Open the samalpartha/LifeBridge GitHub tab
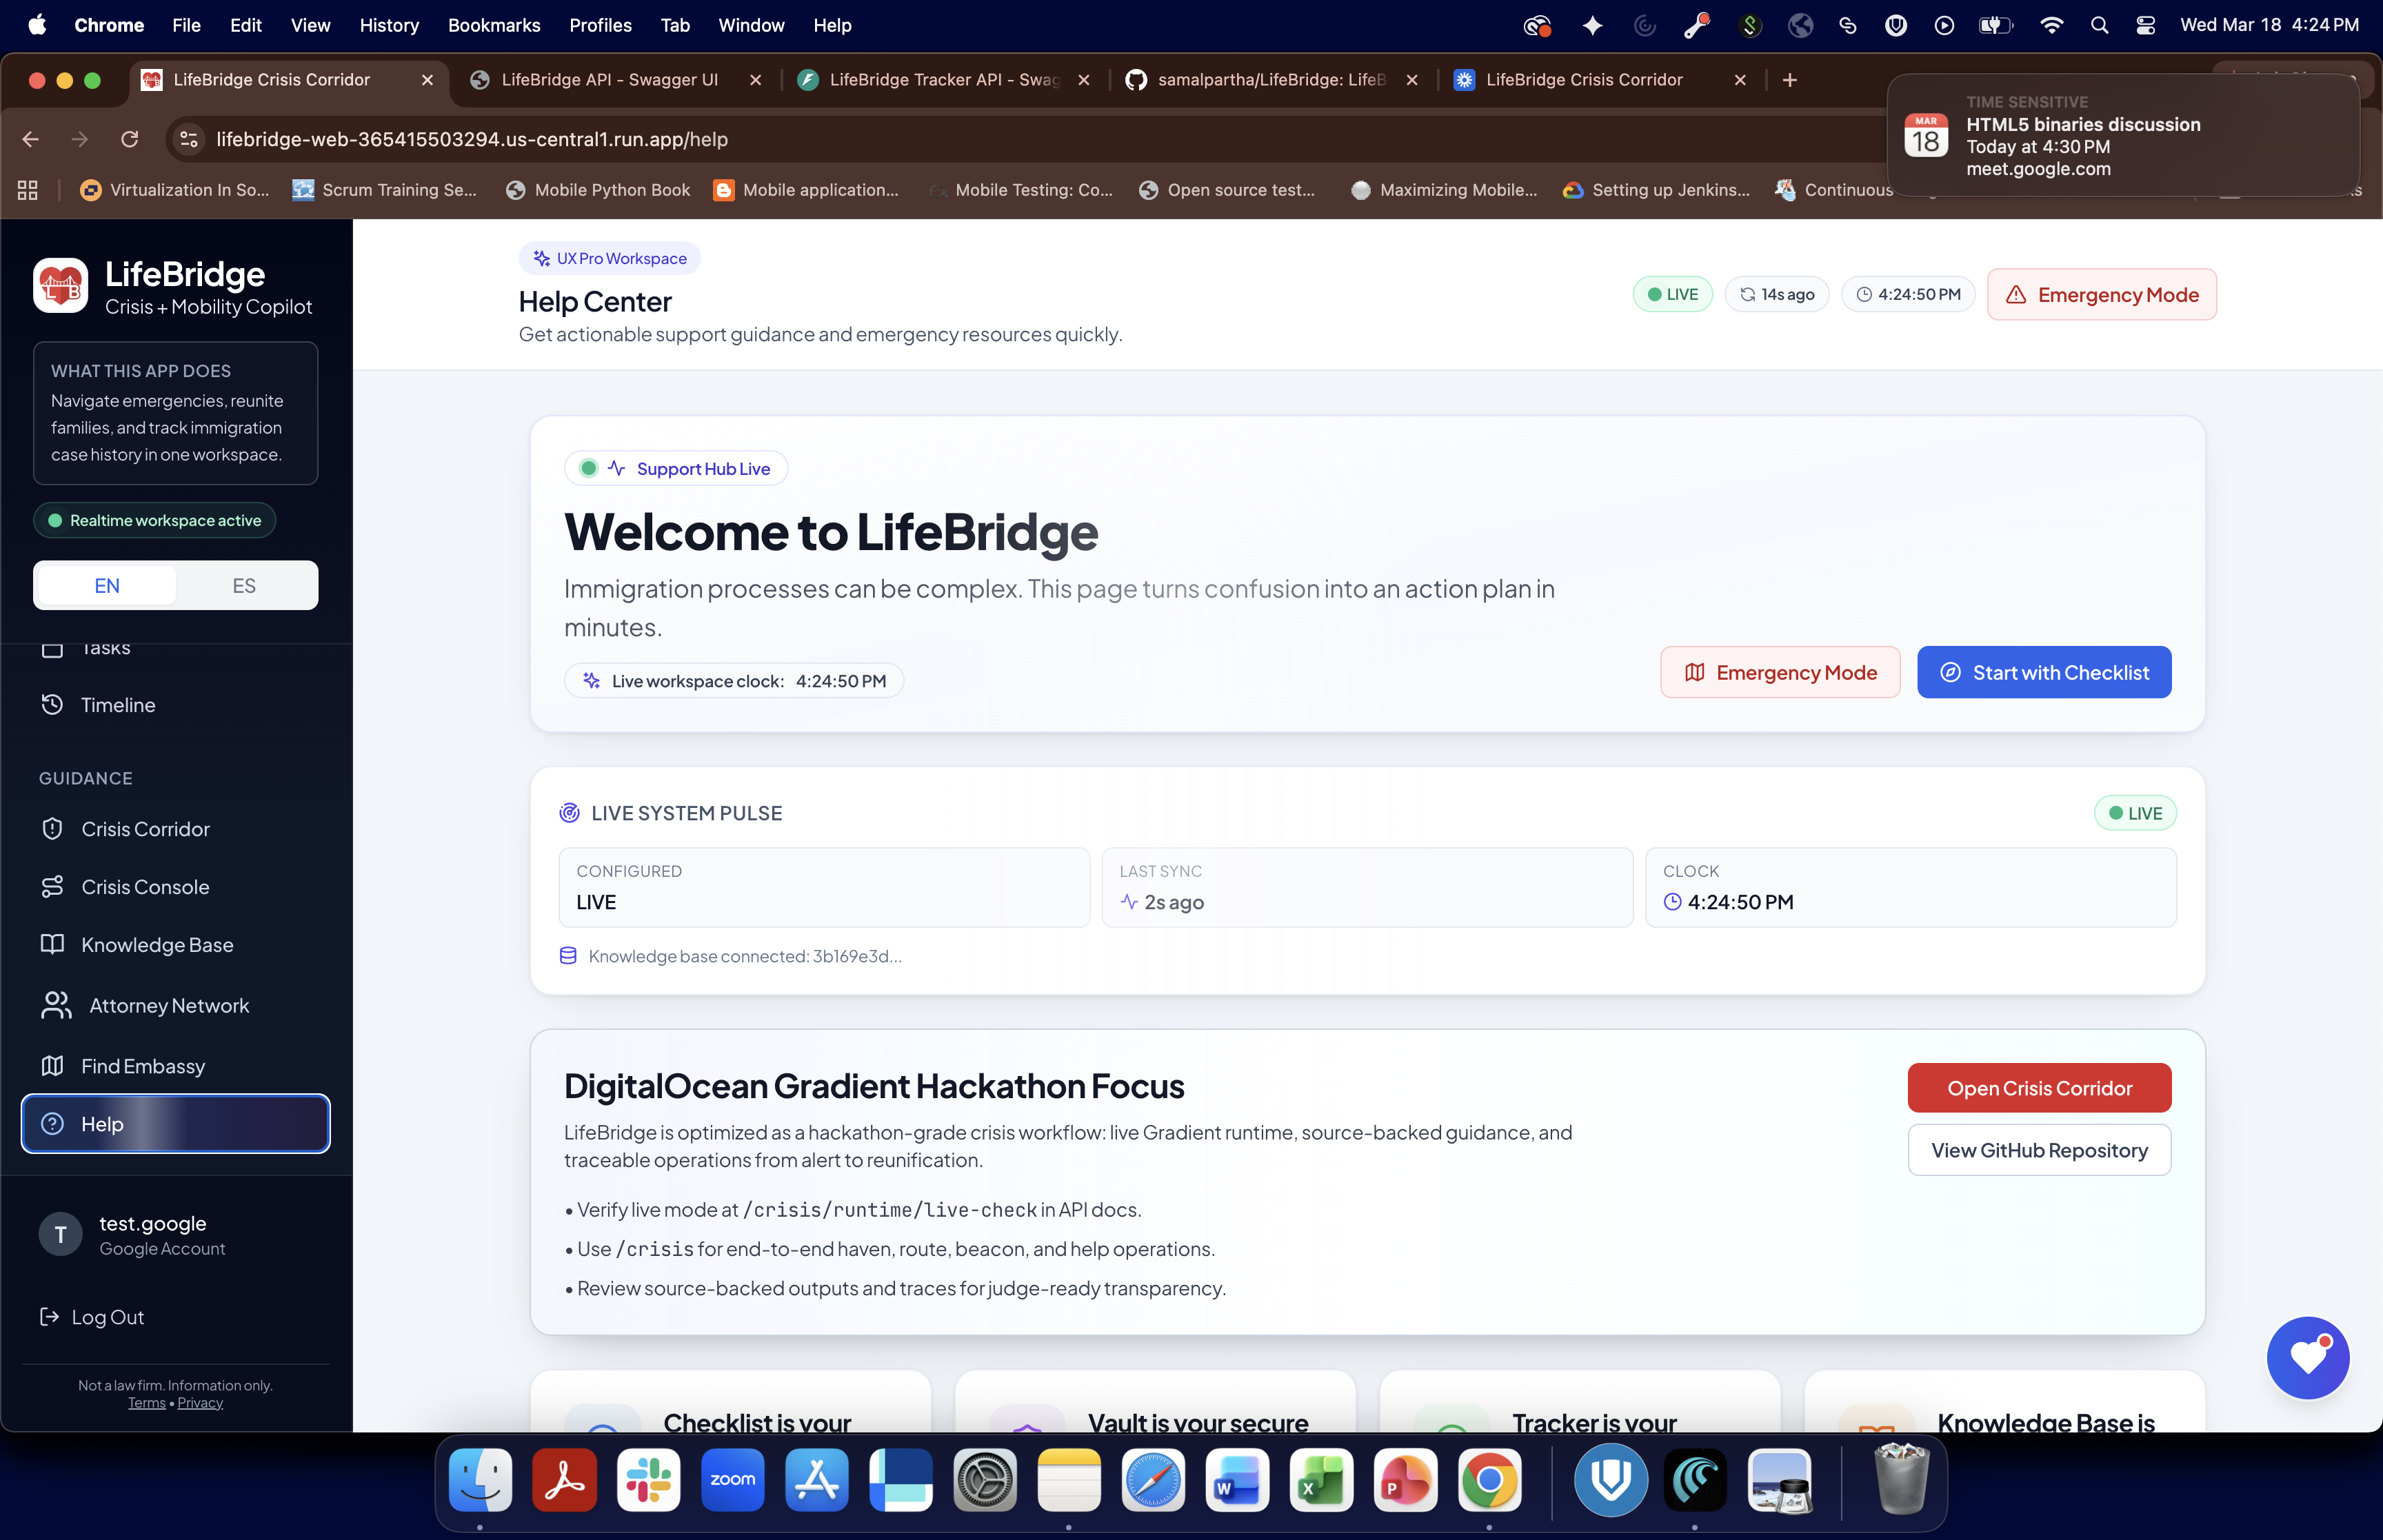Viewport: 2383px width, 1540px height. [1270, 80]
